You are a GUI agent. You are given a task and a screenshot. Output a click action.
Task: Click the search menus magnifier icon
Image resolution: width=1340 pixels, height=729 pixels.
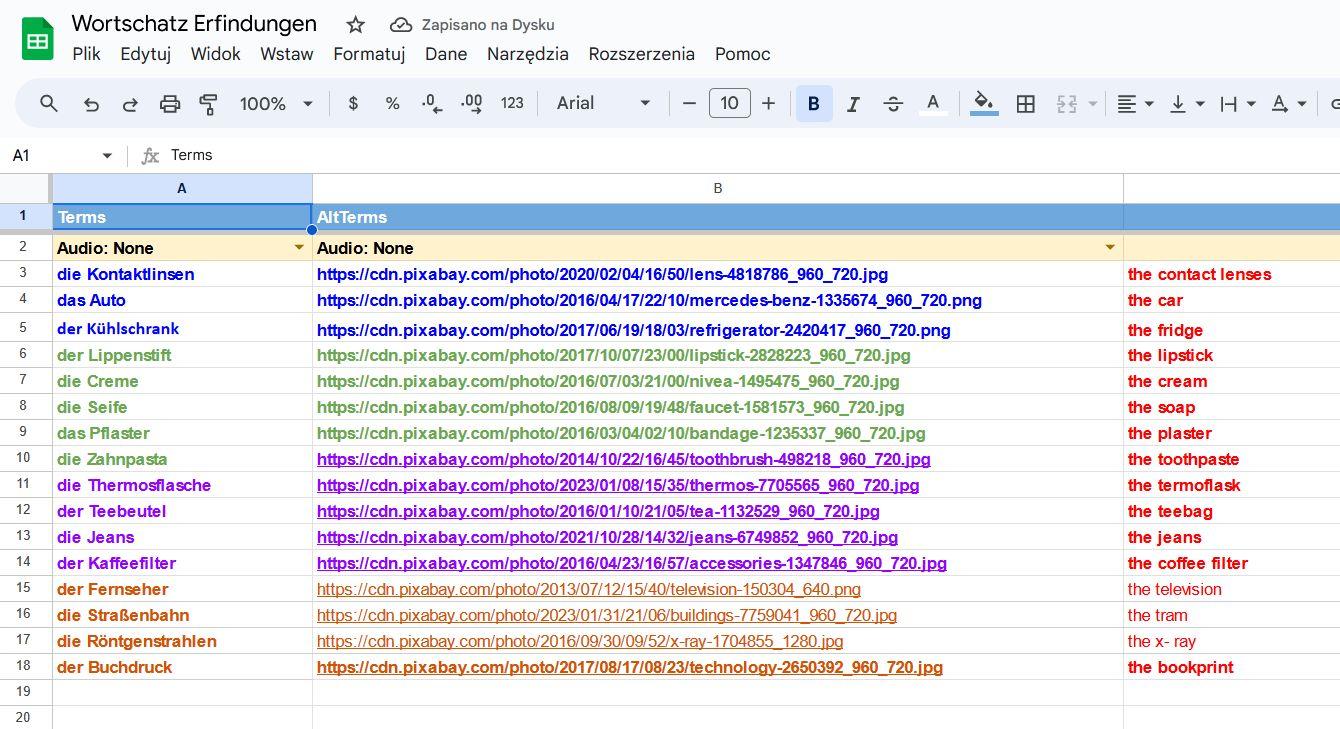pyautogui.click(x=48, y=103)
